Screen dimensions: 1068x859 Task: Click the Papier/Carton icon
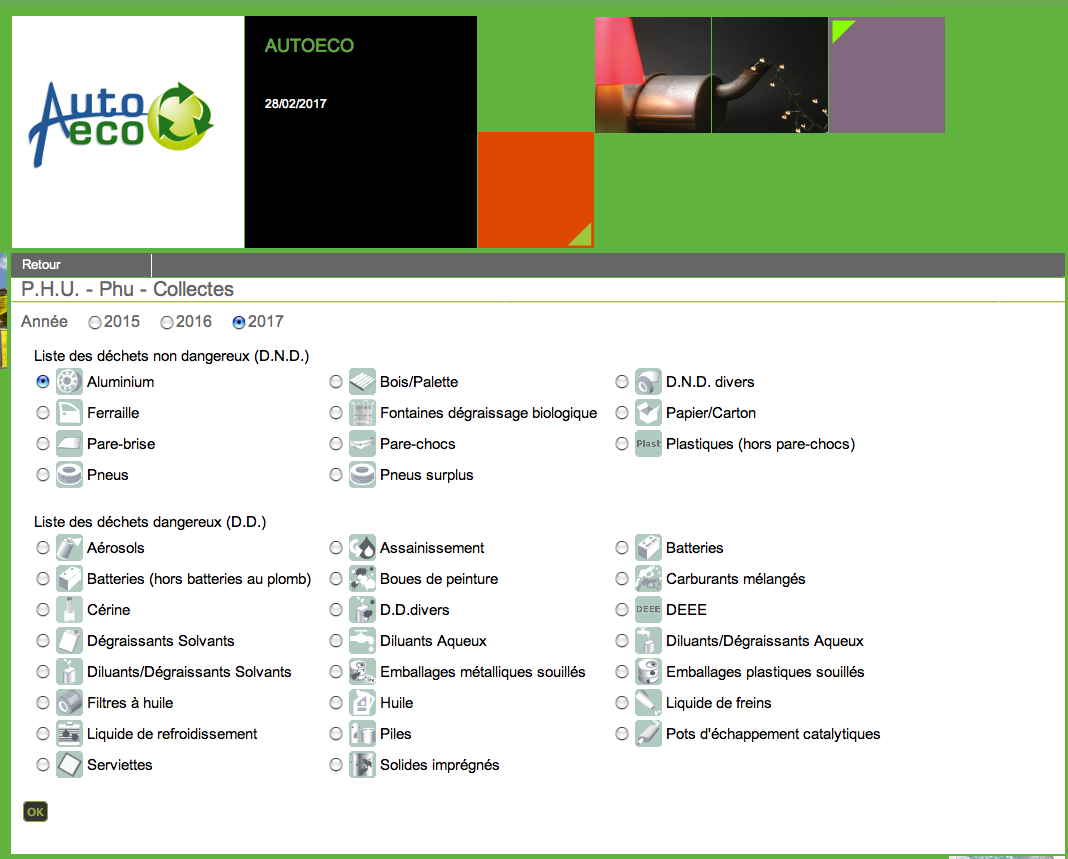coord(648,413)
